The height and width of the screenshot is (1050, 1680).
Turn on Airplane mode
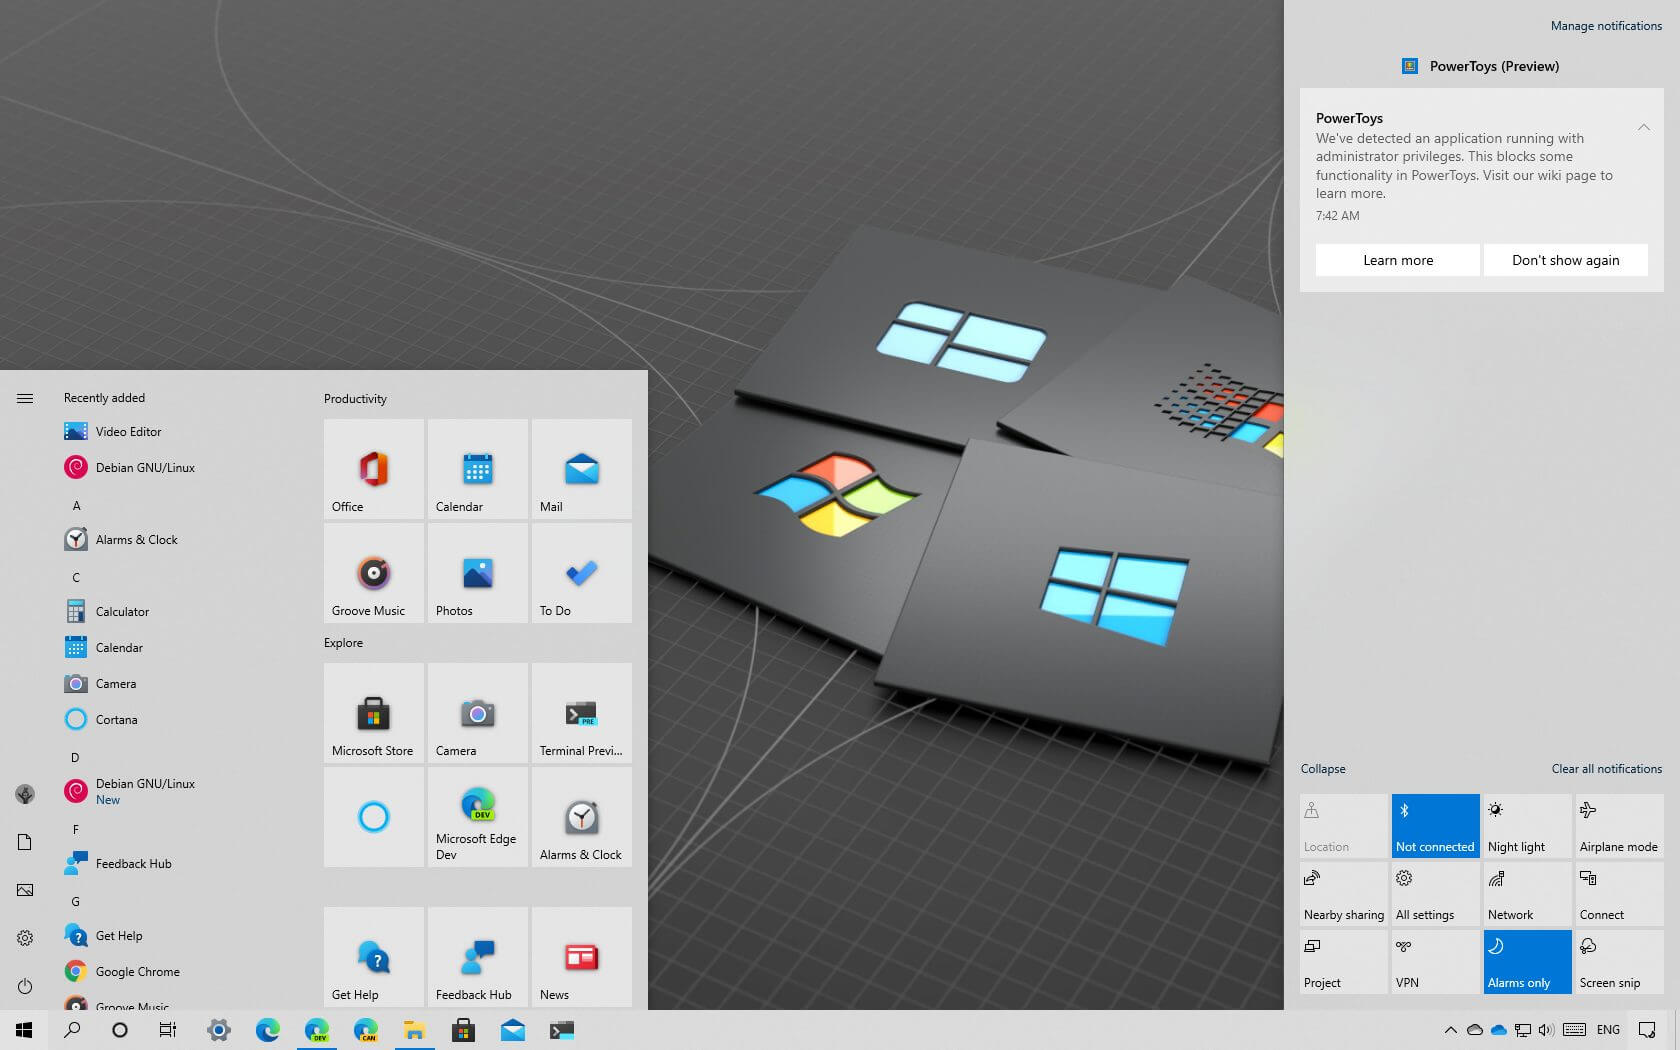pos(1618,825)
